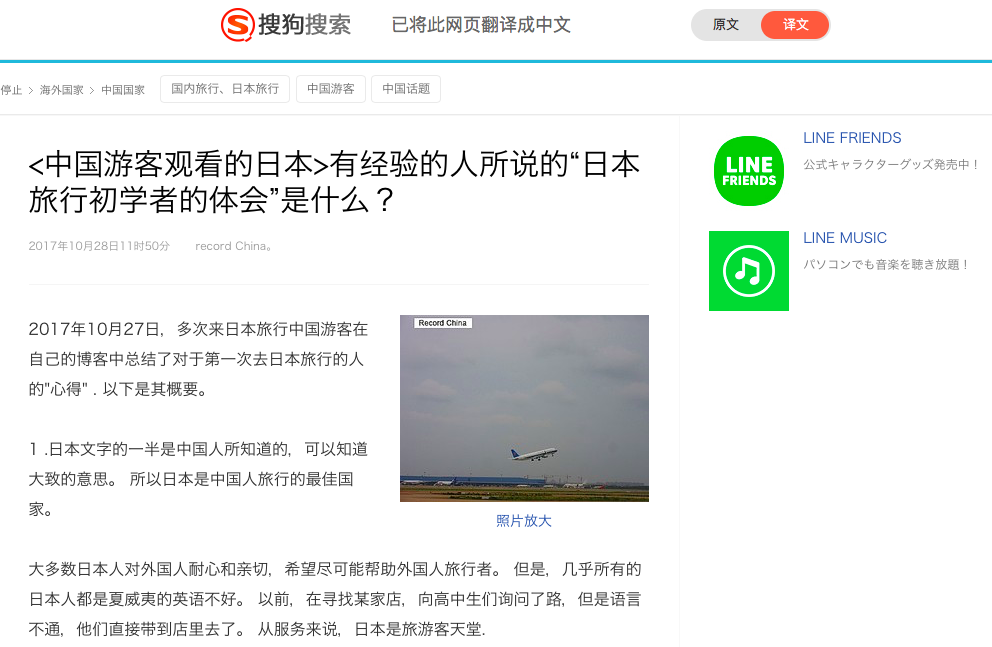Viewport: 992px width, 647px height.
Task: Select the 译文 translated view toggle
Action: (x=795, y=25)
